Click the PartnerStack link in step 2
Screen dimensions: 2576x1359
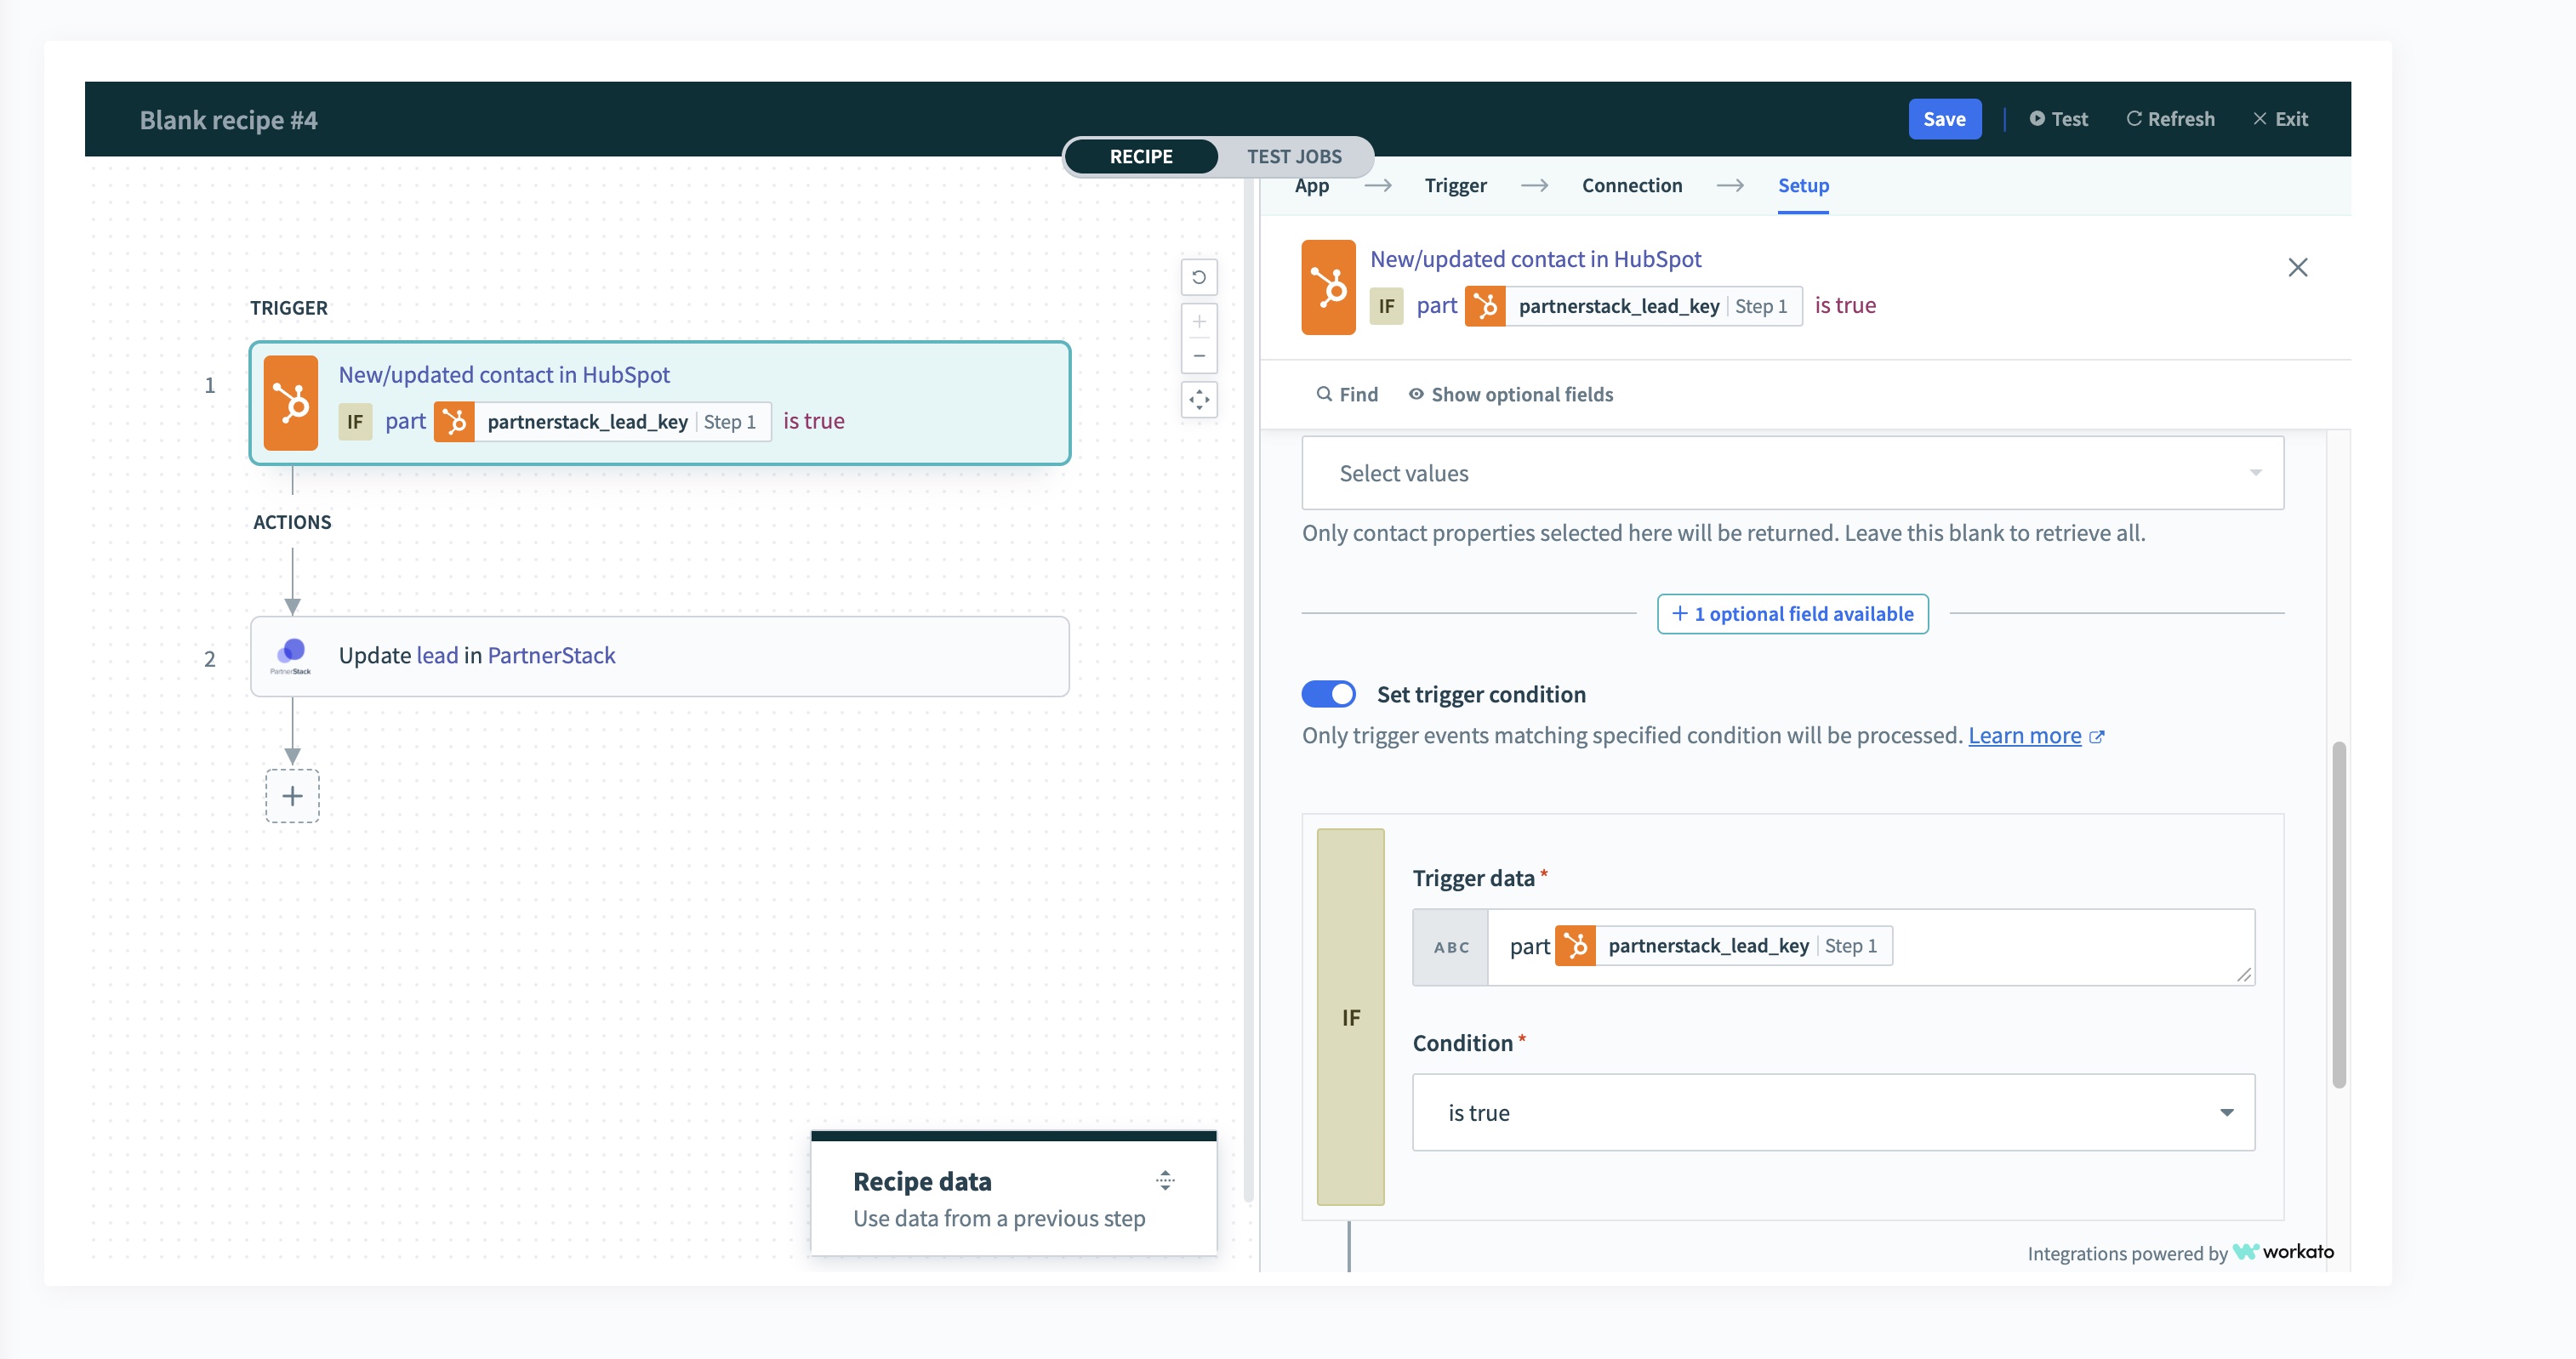tap(551, 655)
